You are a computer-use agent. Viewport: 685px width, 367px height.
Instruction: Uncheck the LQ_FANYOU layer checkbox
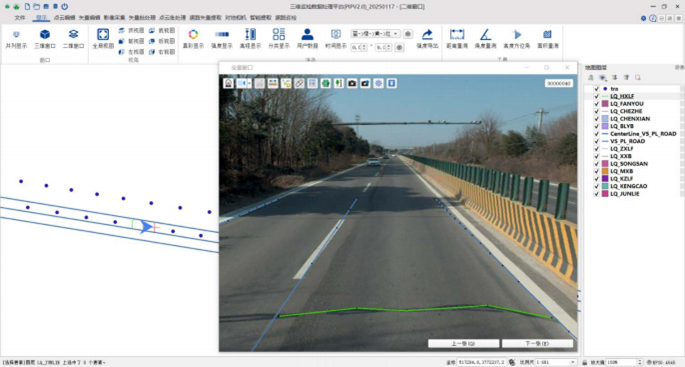coord(596,104)
